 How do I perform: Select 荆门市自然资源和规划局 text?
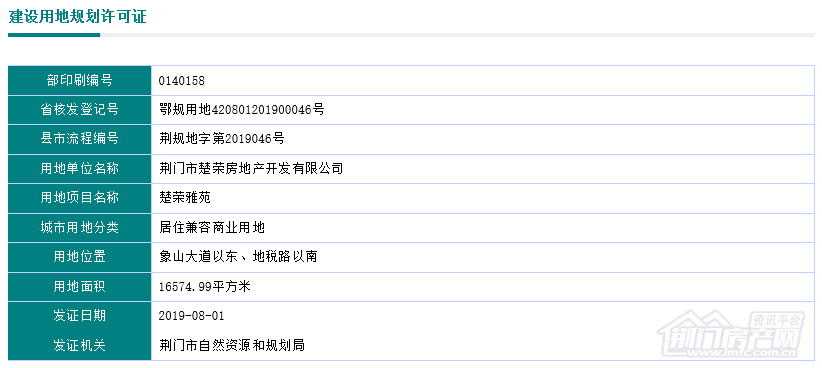pyautogui.click(x=232, y=345)
